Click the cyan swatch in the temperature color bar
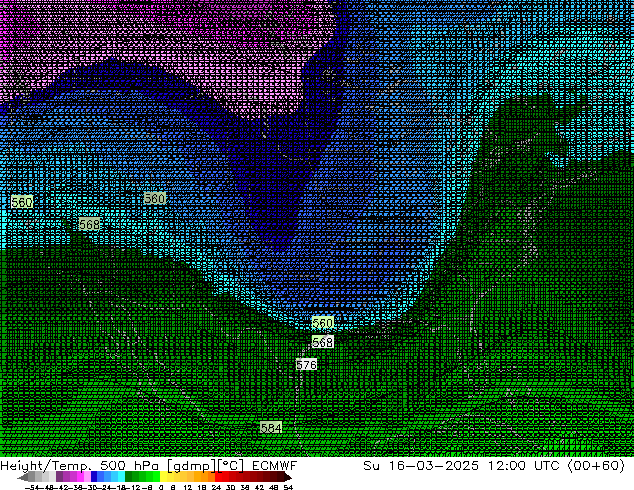This screenshot has height=490, width=634. [x=121, y=476]
